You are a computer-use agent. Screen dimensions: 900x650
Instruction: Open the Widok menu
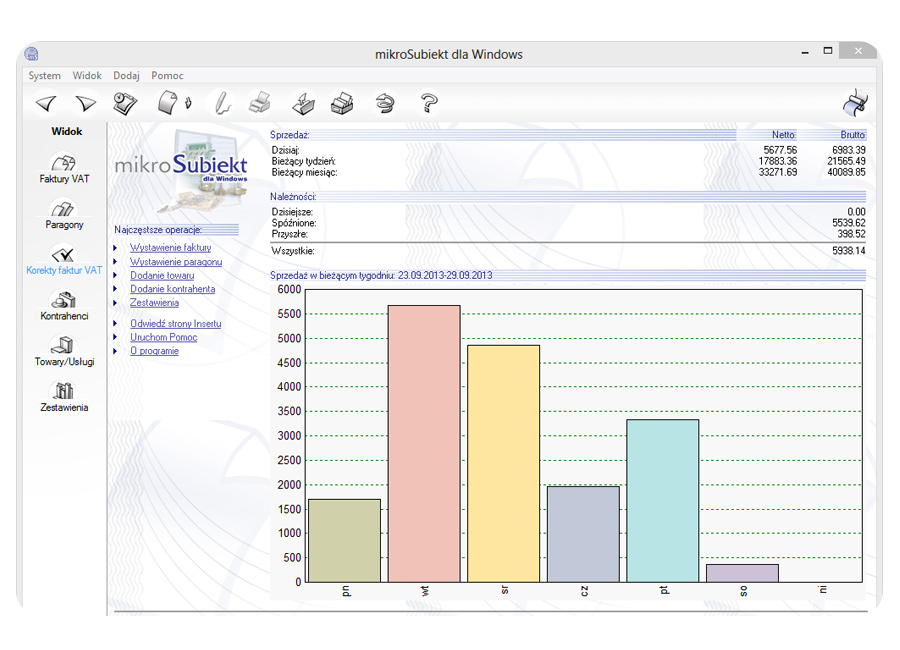[x=87, y=75]
